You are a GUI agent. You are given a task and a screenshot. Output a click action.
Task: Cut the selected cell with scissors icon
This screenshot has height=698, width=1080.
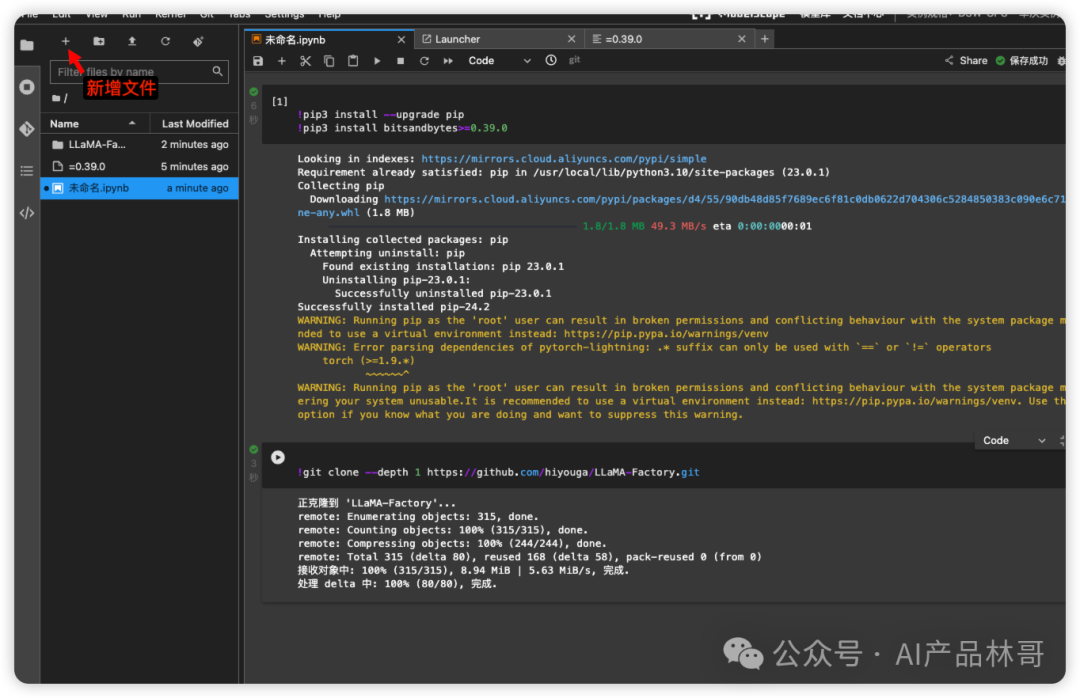click(x=305, y=61)
